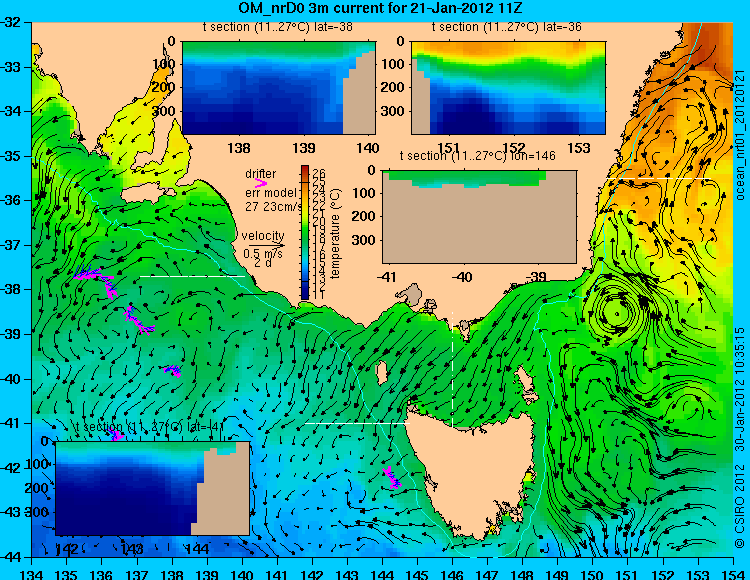Click '-39' on the lon=146 section axis

(538, 277)
